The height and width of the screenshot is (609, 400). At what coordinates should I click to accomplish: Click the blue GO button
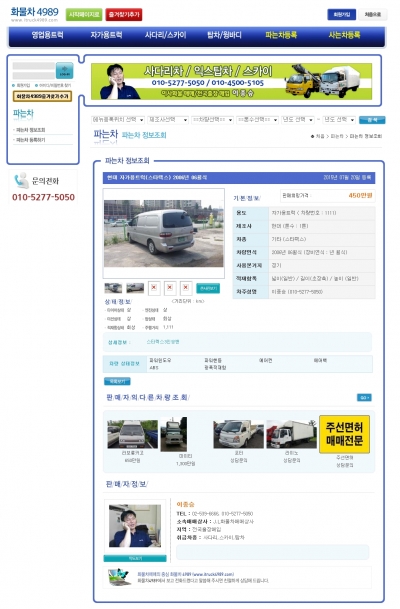pyautogui.click(x=364, y=397)
